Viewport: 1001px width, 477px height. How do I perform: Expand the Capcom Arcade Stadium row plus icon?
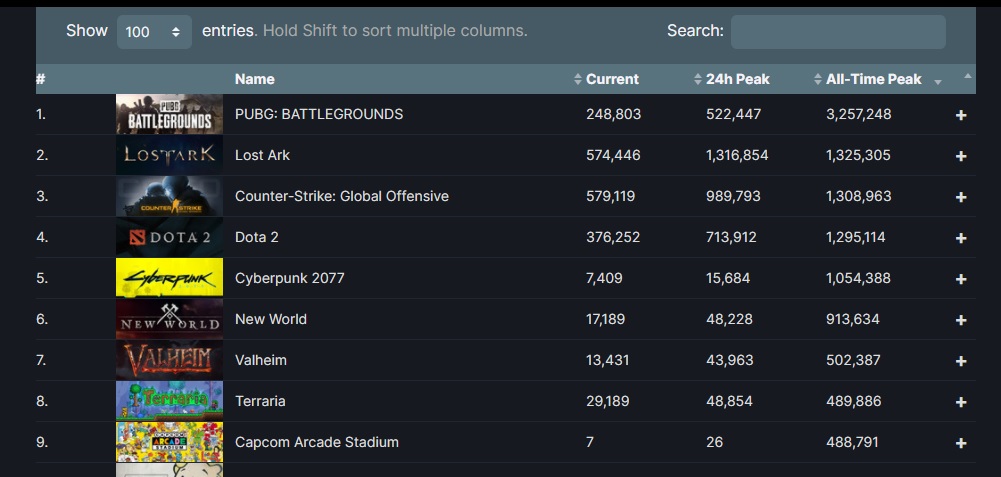(961, 443)
